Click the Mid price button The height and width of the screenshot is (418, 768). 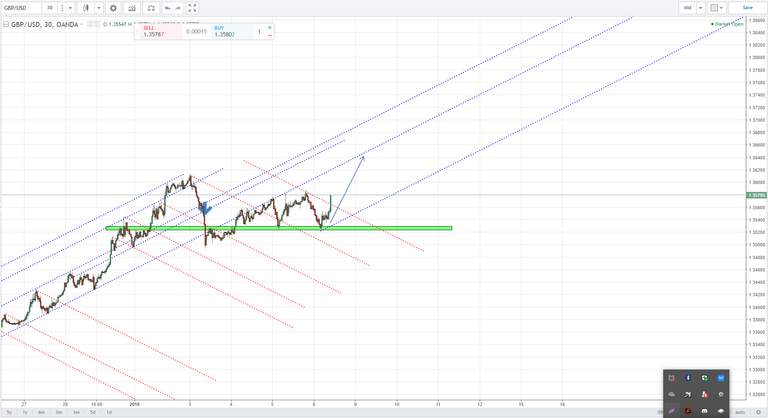(688, 8)
